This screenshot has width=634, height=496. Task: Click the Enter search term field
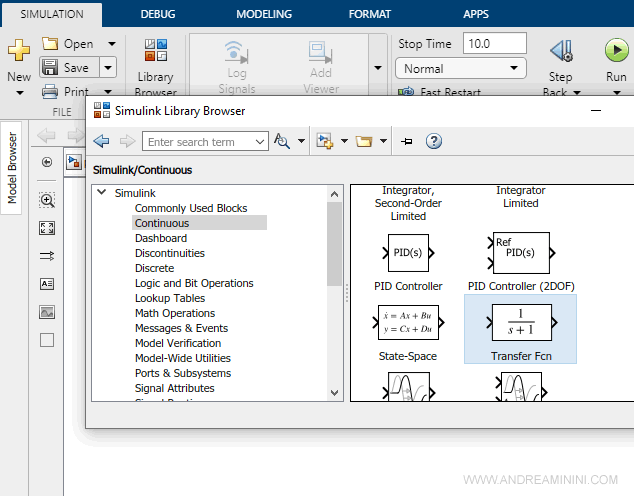click(x=198, y=141)
